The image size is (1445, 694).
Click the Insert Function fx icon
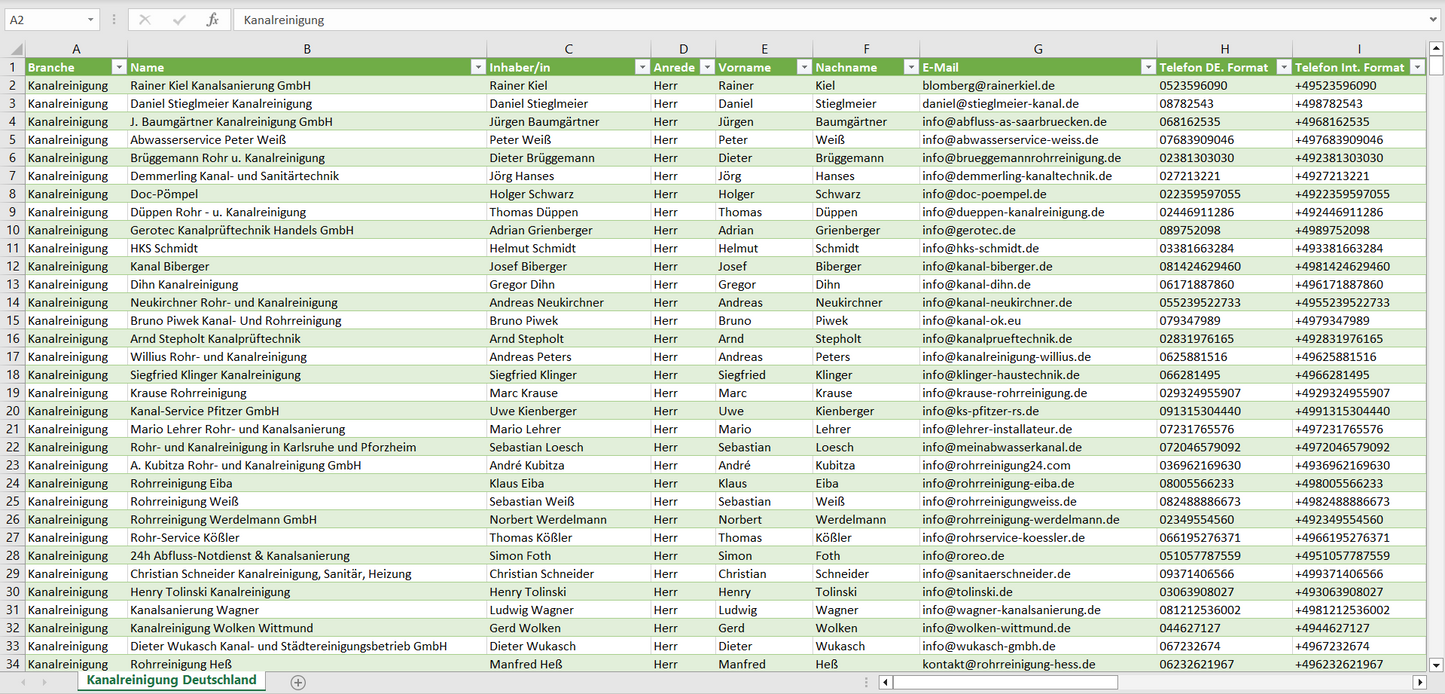coord(212,20)
